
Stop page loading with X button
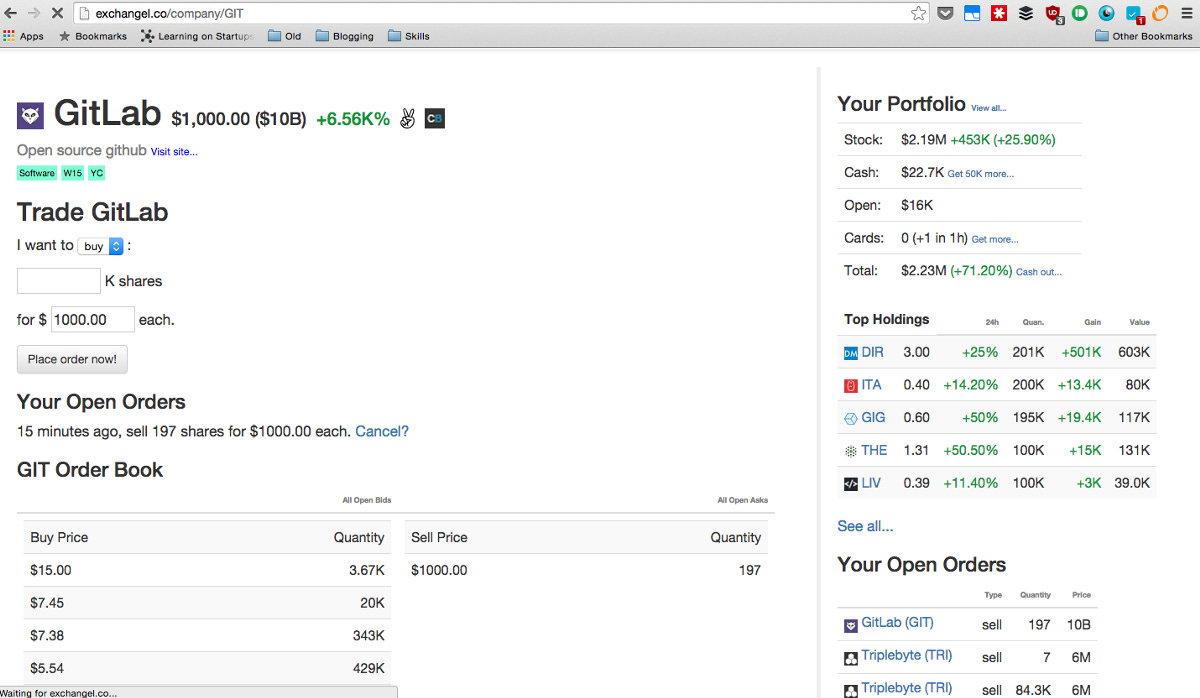click(56, 14)
